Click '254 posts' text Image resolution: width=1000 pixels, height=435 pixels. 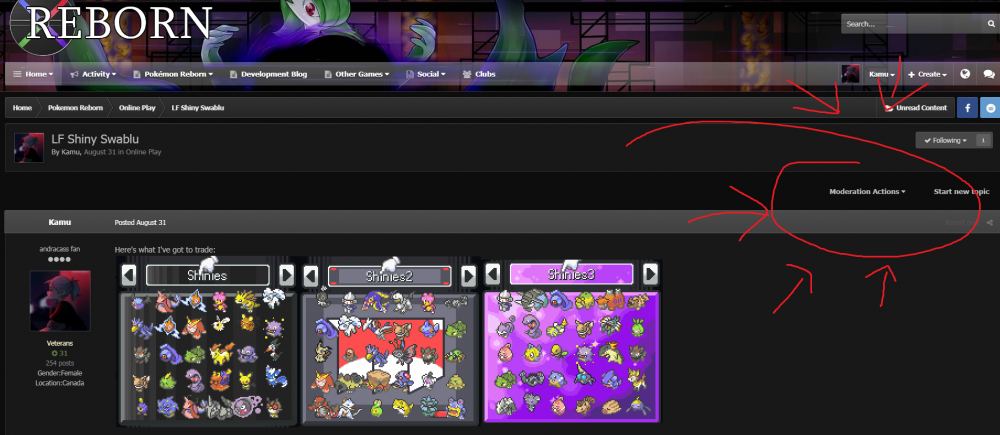tap(60, 363)
